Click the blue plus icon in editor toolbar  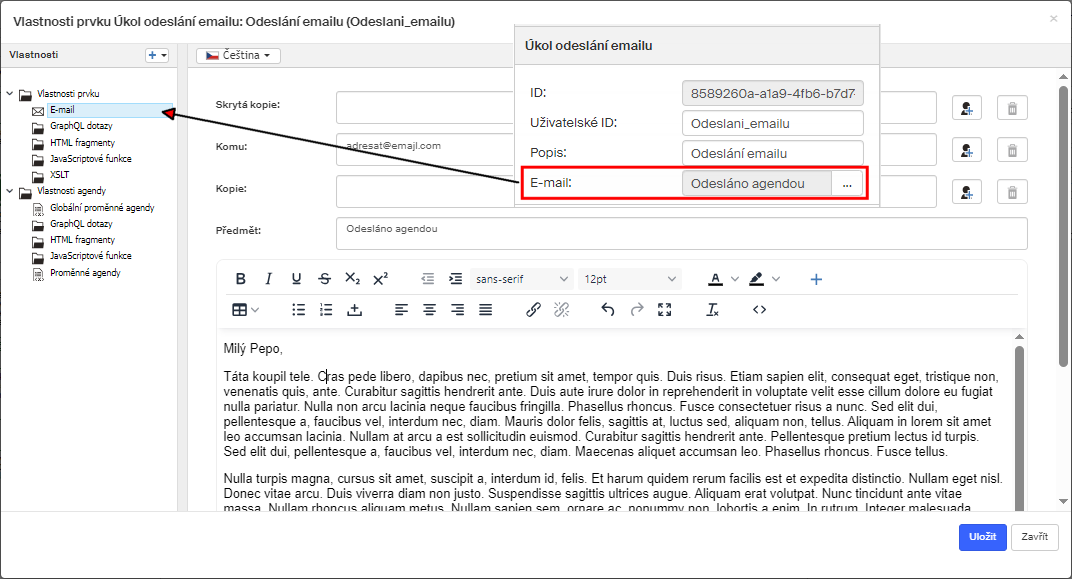(x=816, y=279)
